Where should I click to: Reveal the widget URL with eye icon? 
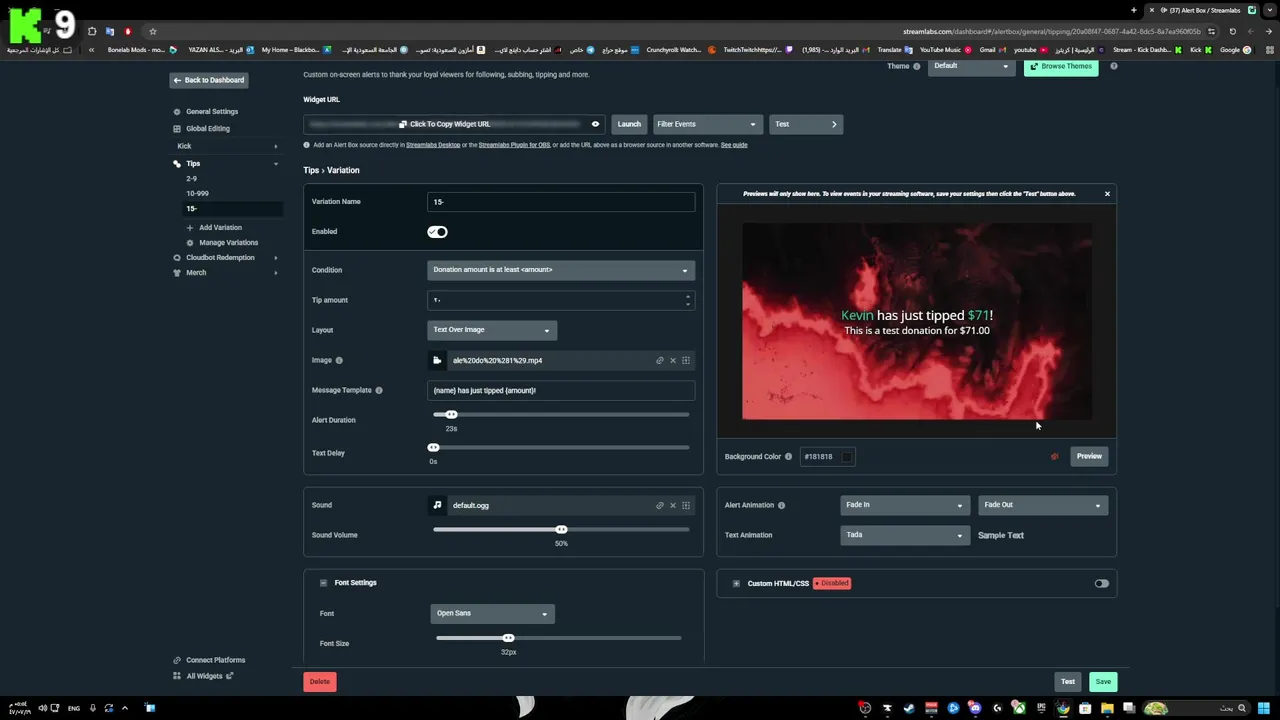tap(595, 124)
